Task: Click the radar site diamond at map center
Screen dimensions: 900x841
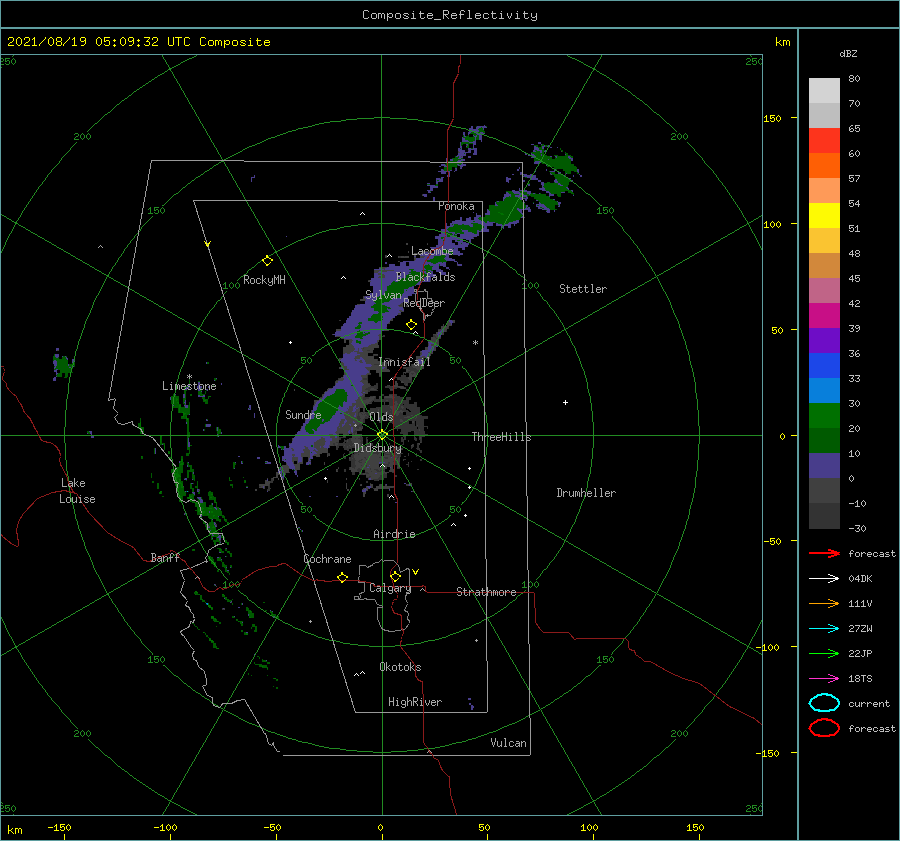Action: tap(382, 435)
